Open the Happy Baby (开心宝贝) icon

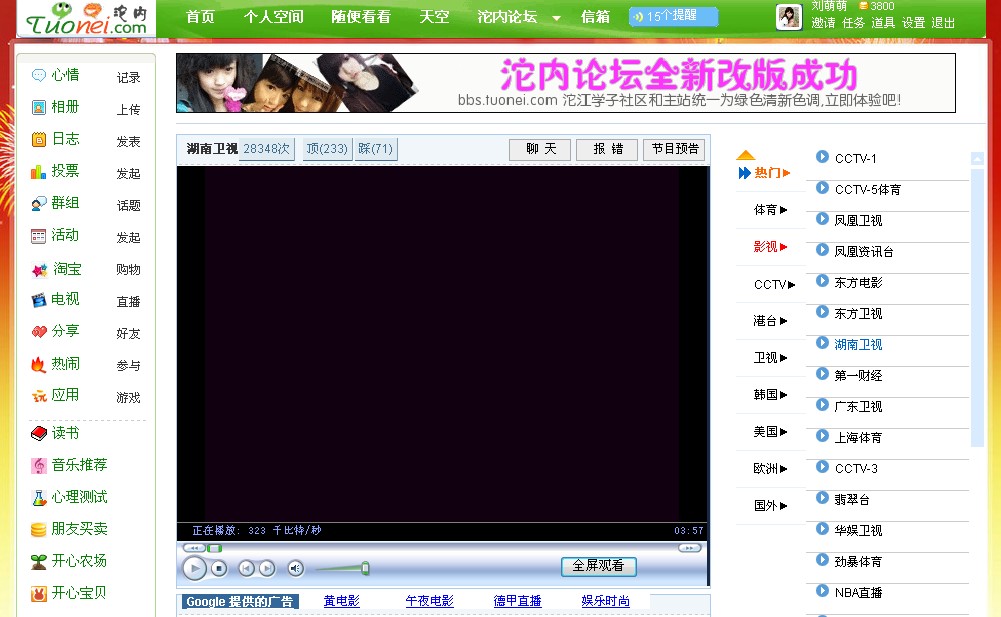tap(39, 594)
